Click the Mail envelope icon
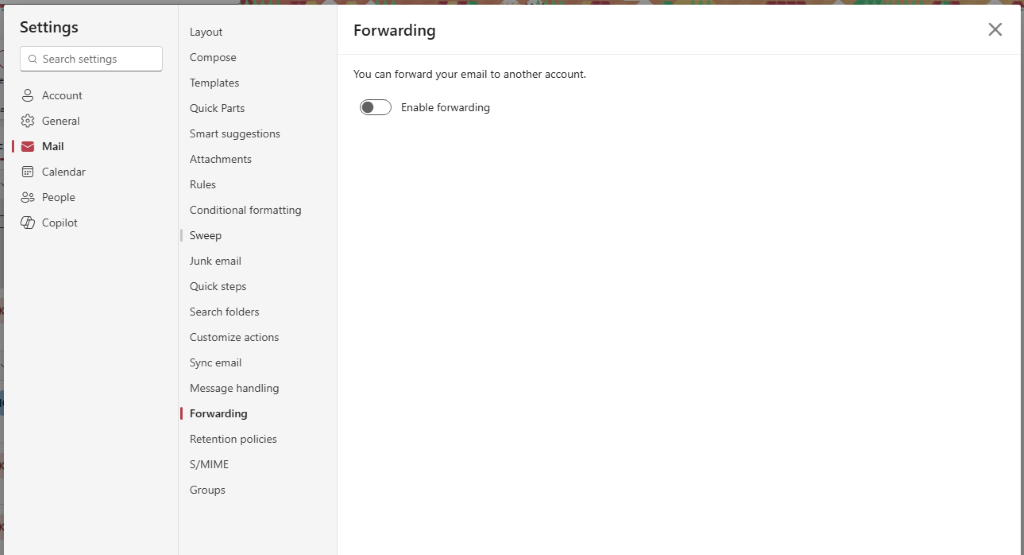The width and height of the screenshot is (1024, 555). 27,146
